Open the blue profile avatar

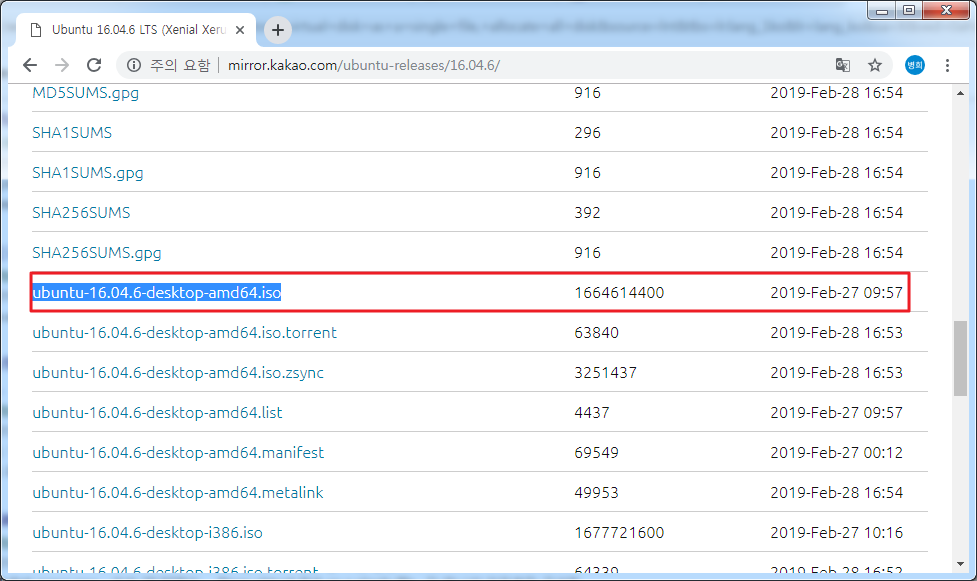coord(915,65)
